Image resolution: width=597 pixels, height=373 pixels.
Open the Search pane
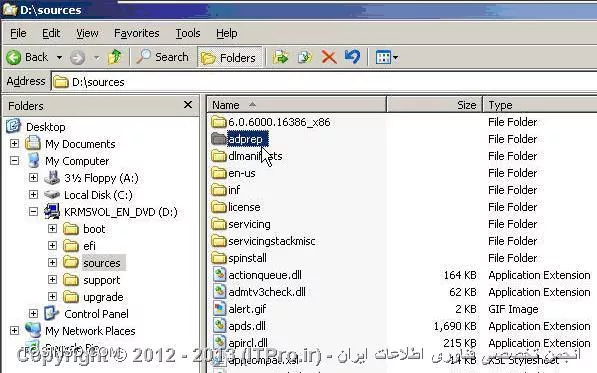(163, 57)
